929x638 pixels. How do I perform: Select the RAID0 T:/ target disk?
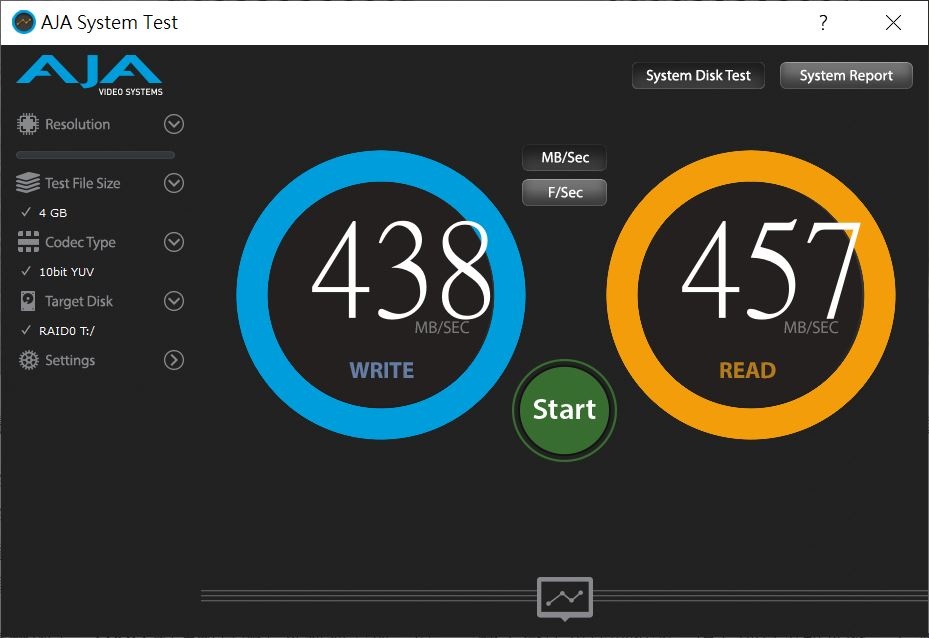pyautogui.click(x=66, y=331)
